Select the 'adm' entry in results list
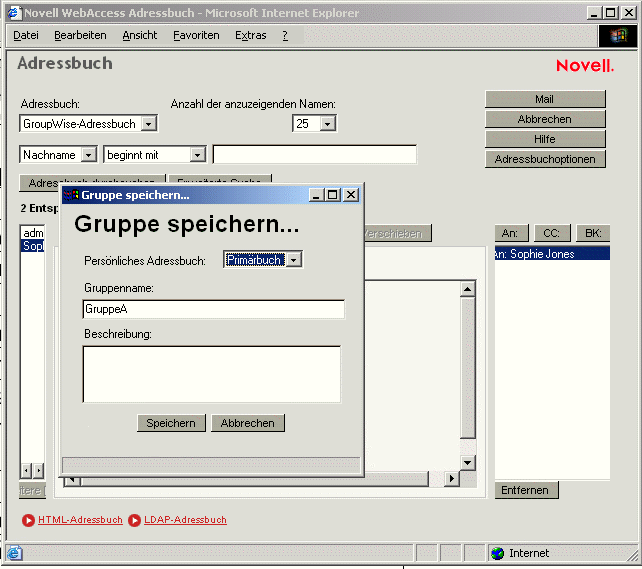This screenshot has width=642, height=569. pyautogui.click(x=33, y=233)
